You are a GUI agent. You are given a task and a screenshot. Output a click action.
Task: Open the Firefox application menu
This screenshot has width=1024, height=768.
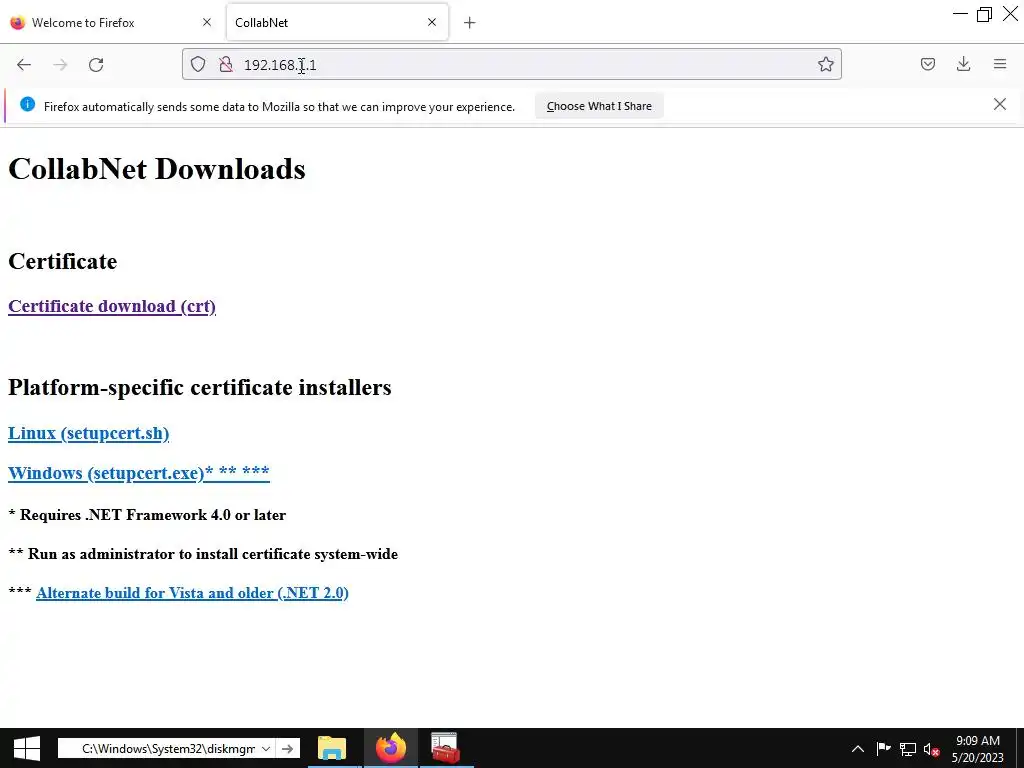pyautogui.click(x=1000, y=64)
